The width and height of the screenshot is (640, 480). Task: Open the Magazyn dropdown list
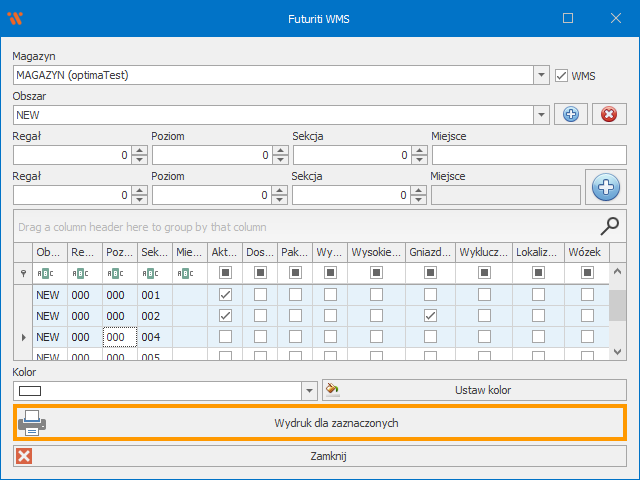click(x=541, y=75)
